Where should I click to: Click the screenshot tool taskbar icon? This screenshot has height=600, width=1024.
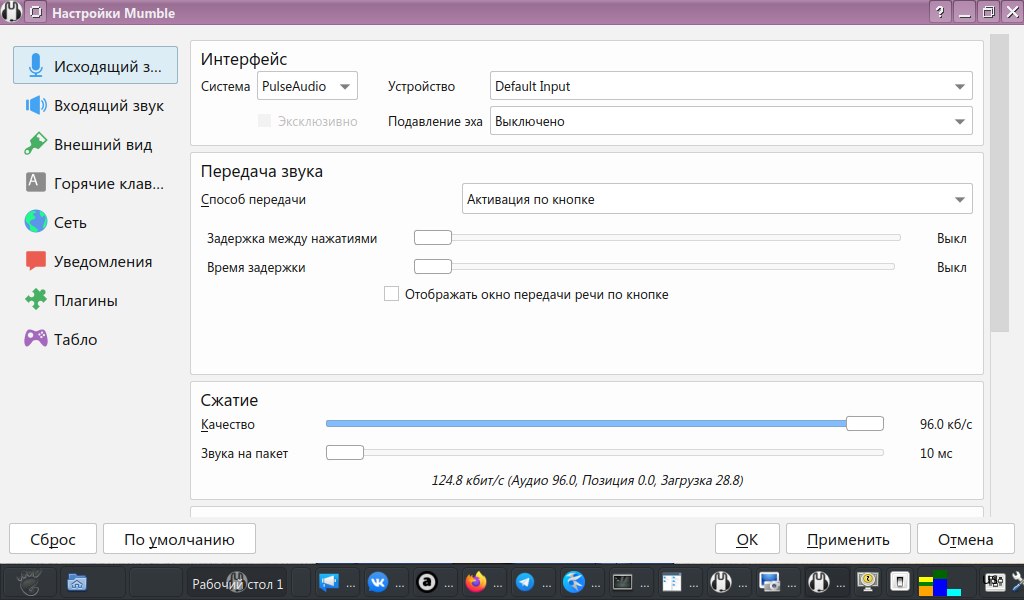point(769,582)
